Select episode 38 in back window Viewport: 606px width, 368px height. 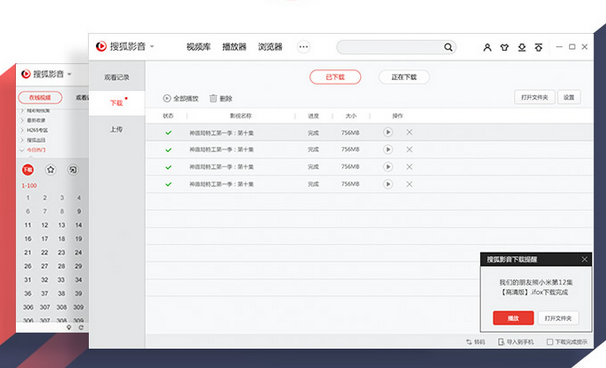click(x=61, y=293)
